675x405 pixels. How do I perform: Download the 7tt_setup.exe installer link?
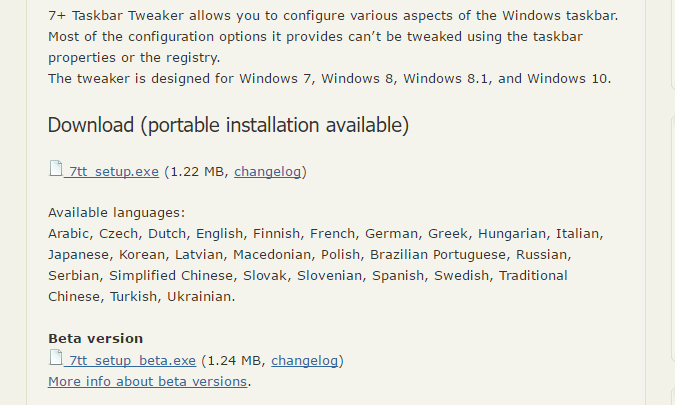pyautogui.click(x=114, y=171)
